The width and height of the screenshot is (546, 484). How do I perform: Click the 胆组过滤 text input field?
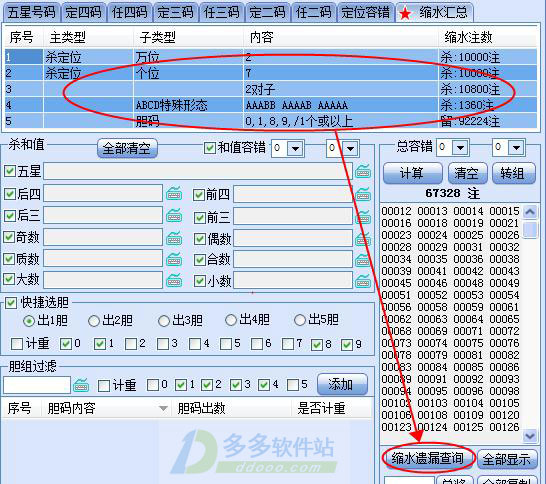pyautogui.click(x=37, y=385)
